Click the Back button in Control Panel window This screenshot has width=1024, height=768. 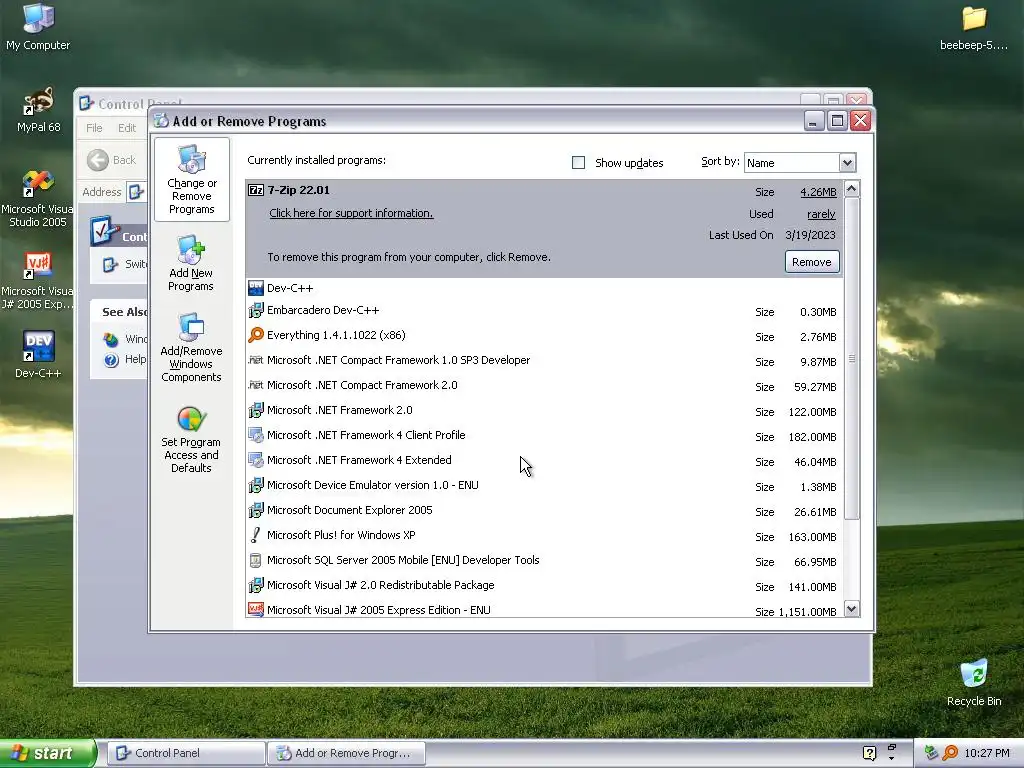tap(112, 160)
